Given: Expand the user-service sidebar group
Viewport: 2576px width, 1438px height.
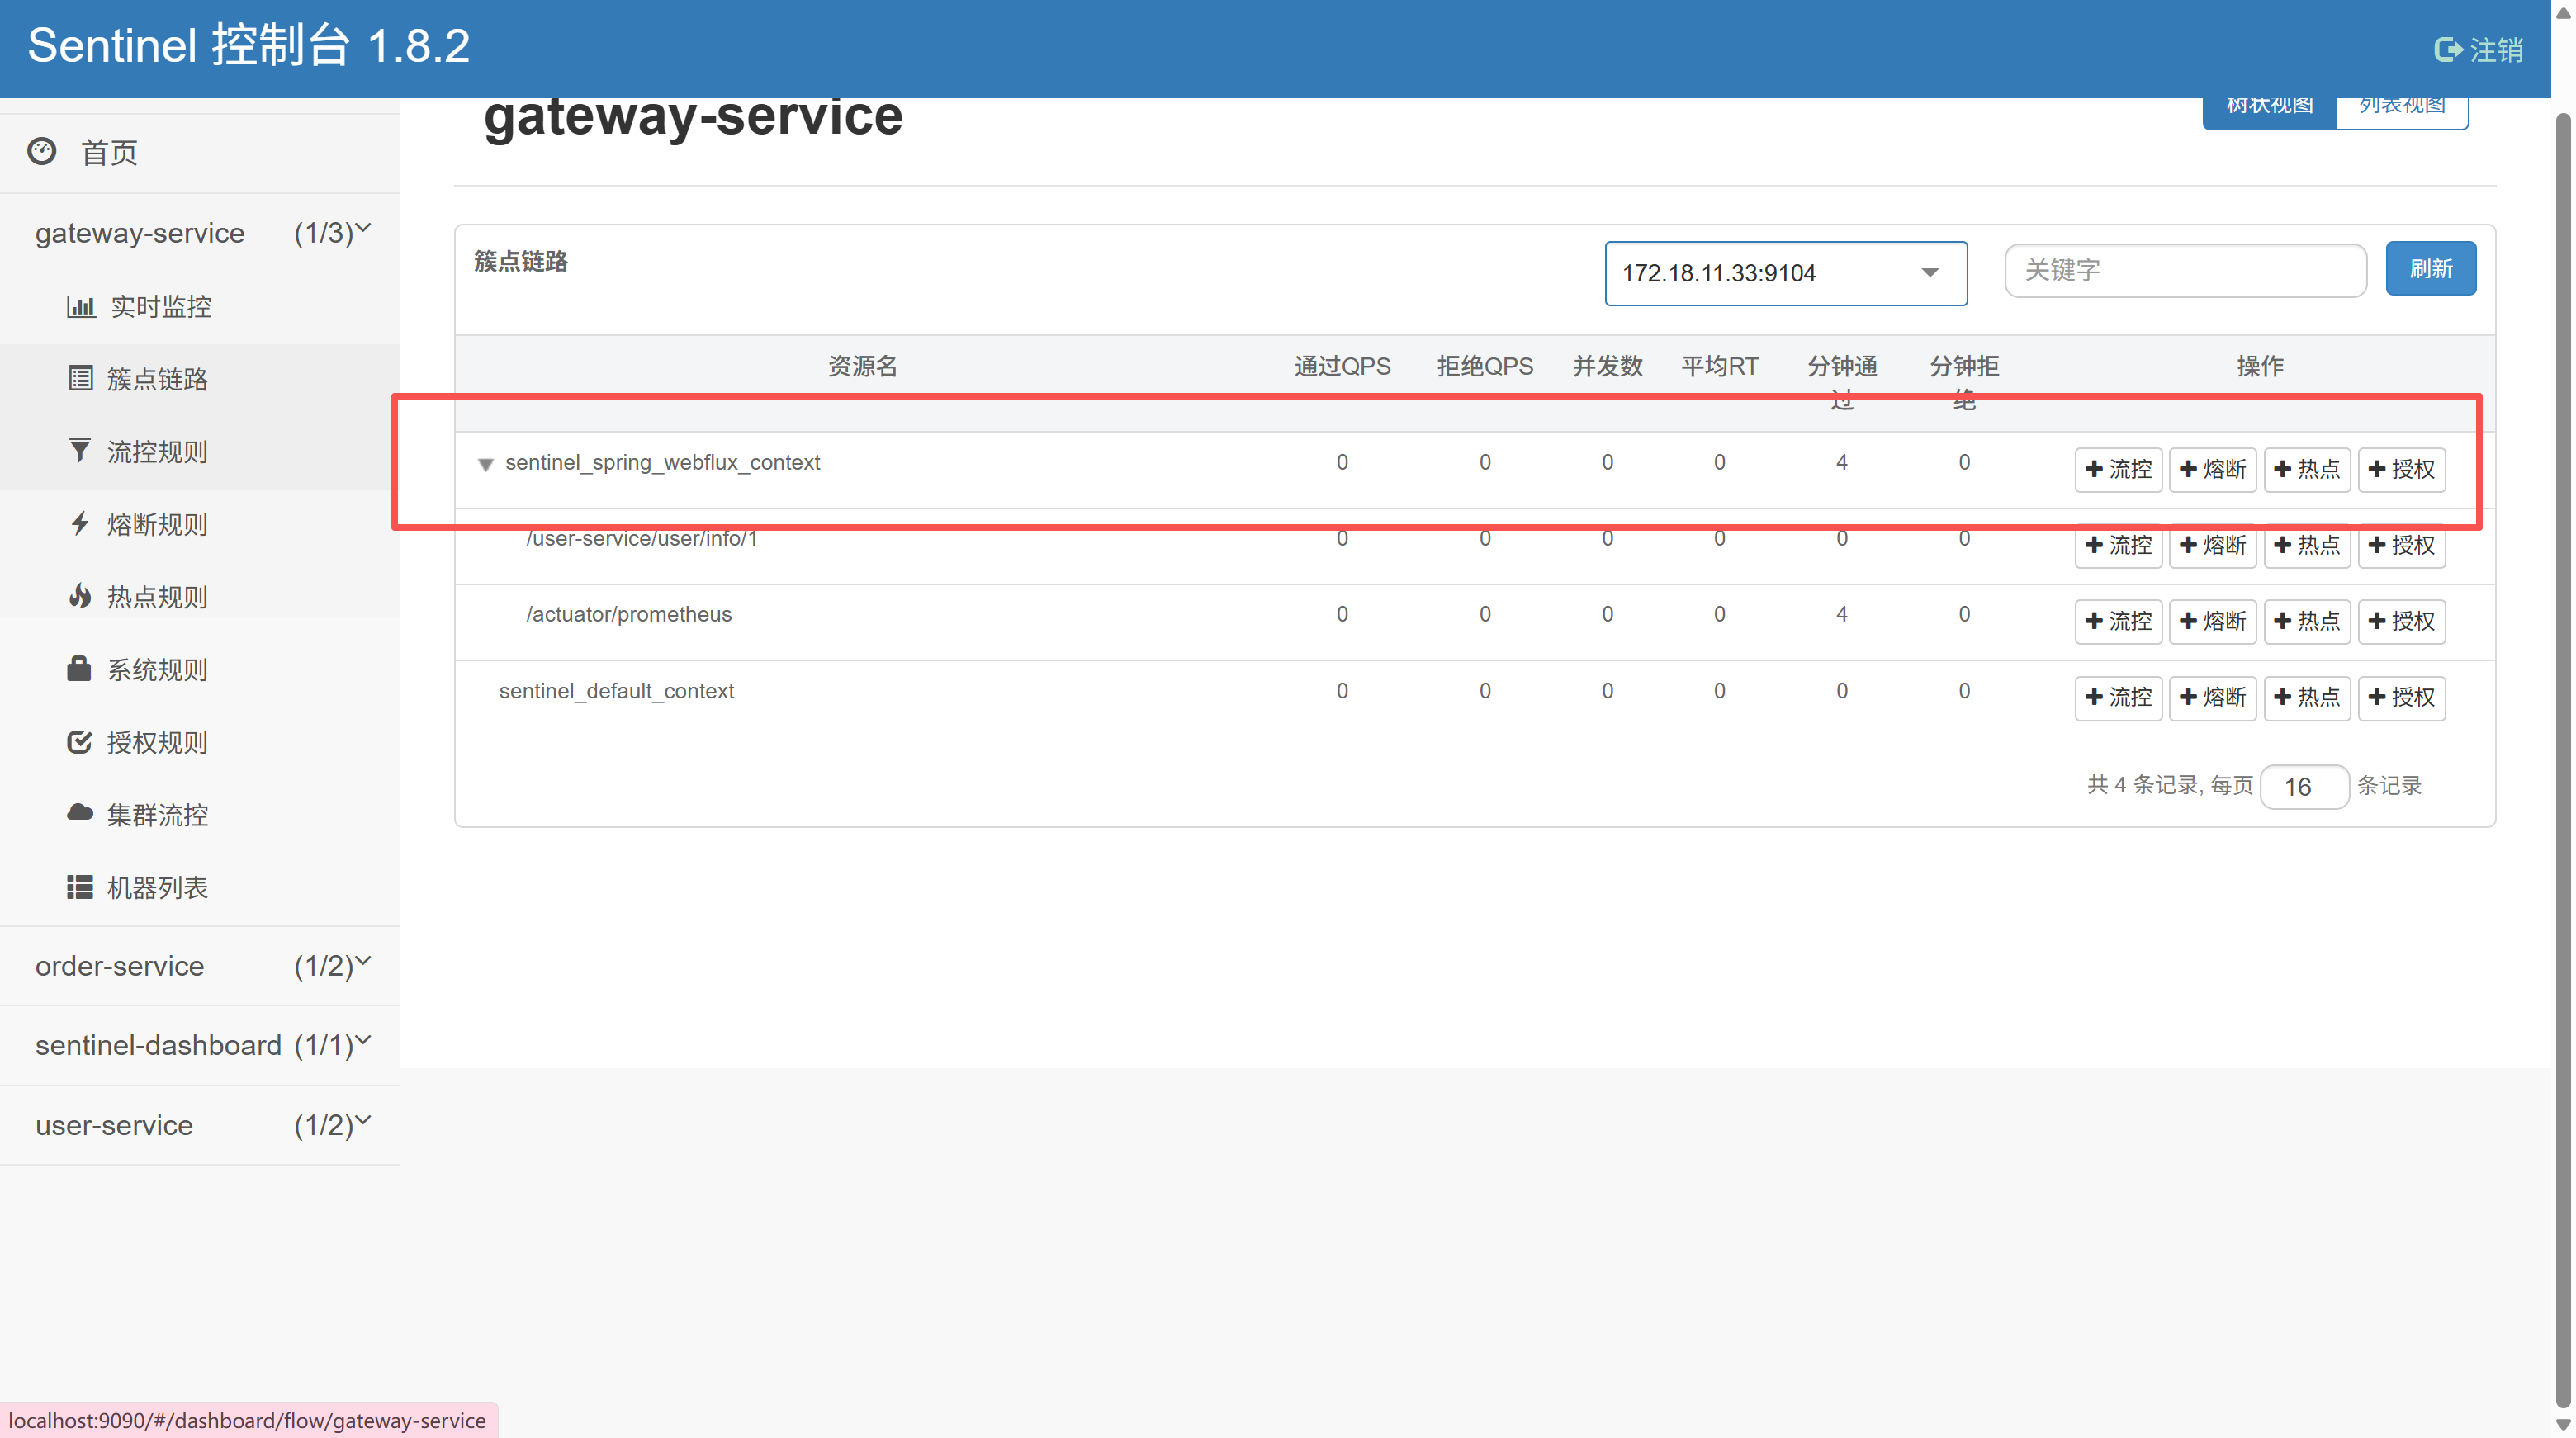Looking at the screenshot, I should coord(200,1125).
